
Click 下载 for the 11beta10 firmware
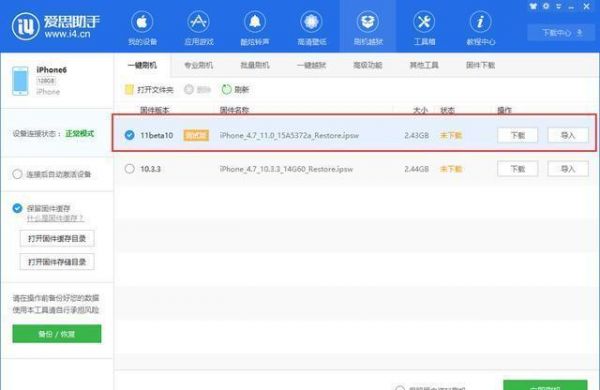point(518,135)
